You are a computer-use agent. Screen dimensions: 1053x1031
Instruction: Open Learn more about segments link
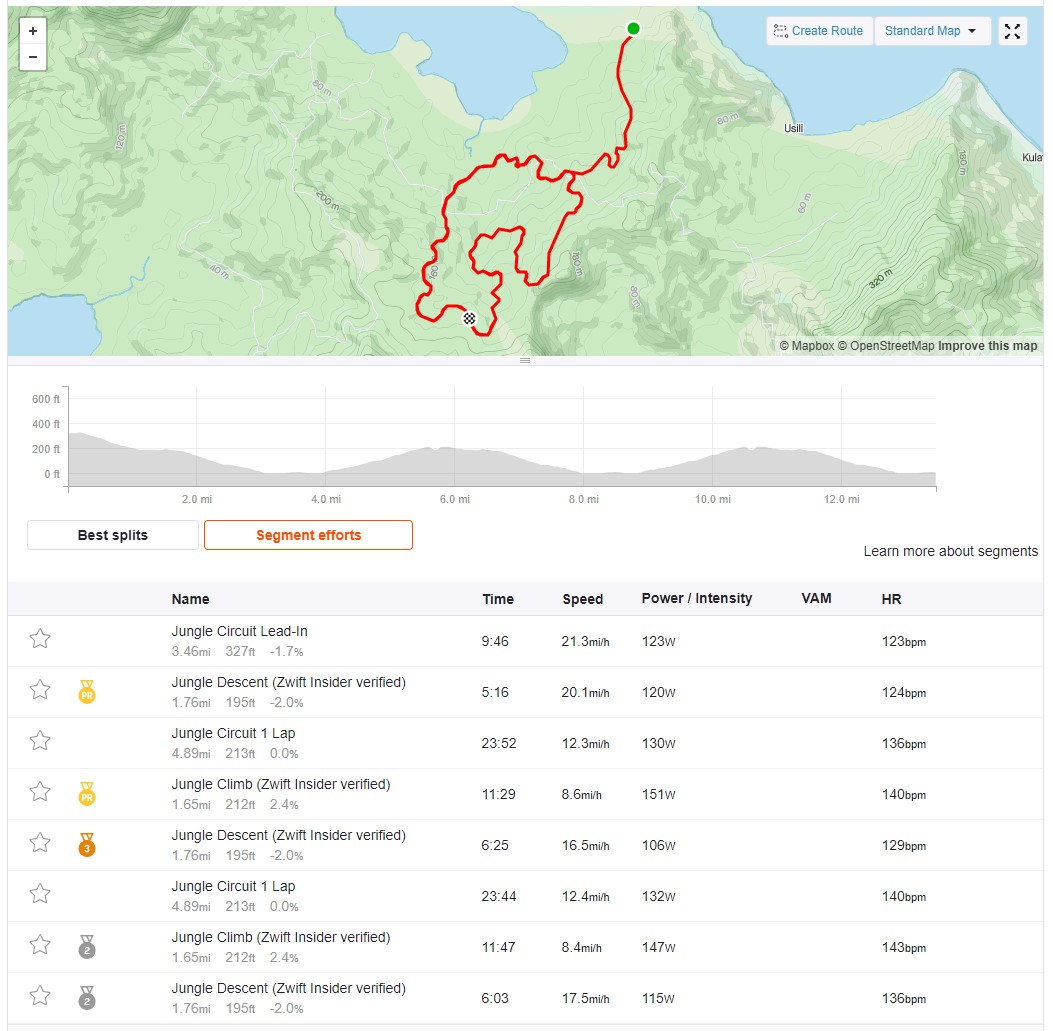click(x=950, y=551)
